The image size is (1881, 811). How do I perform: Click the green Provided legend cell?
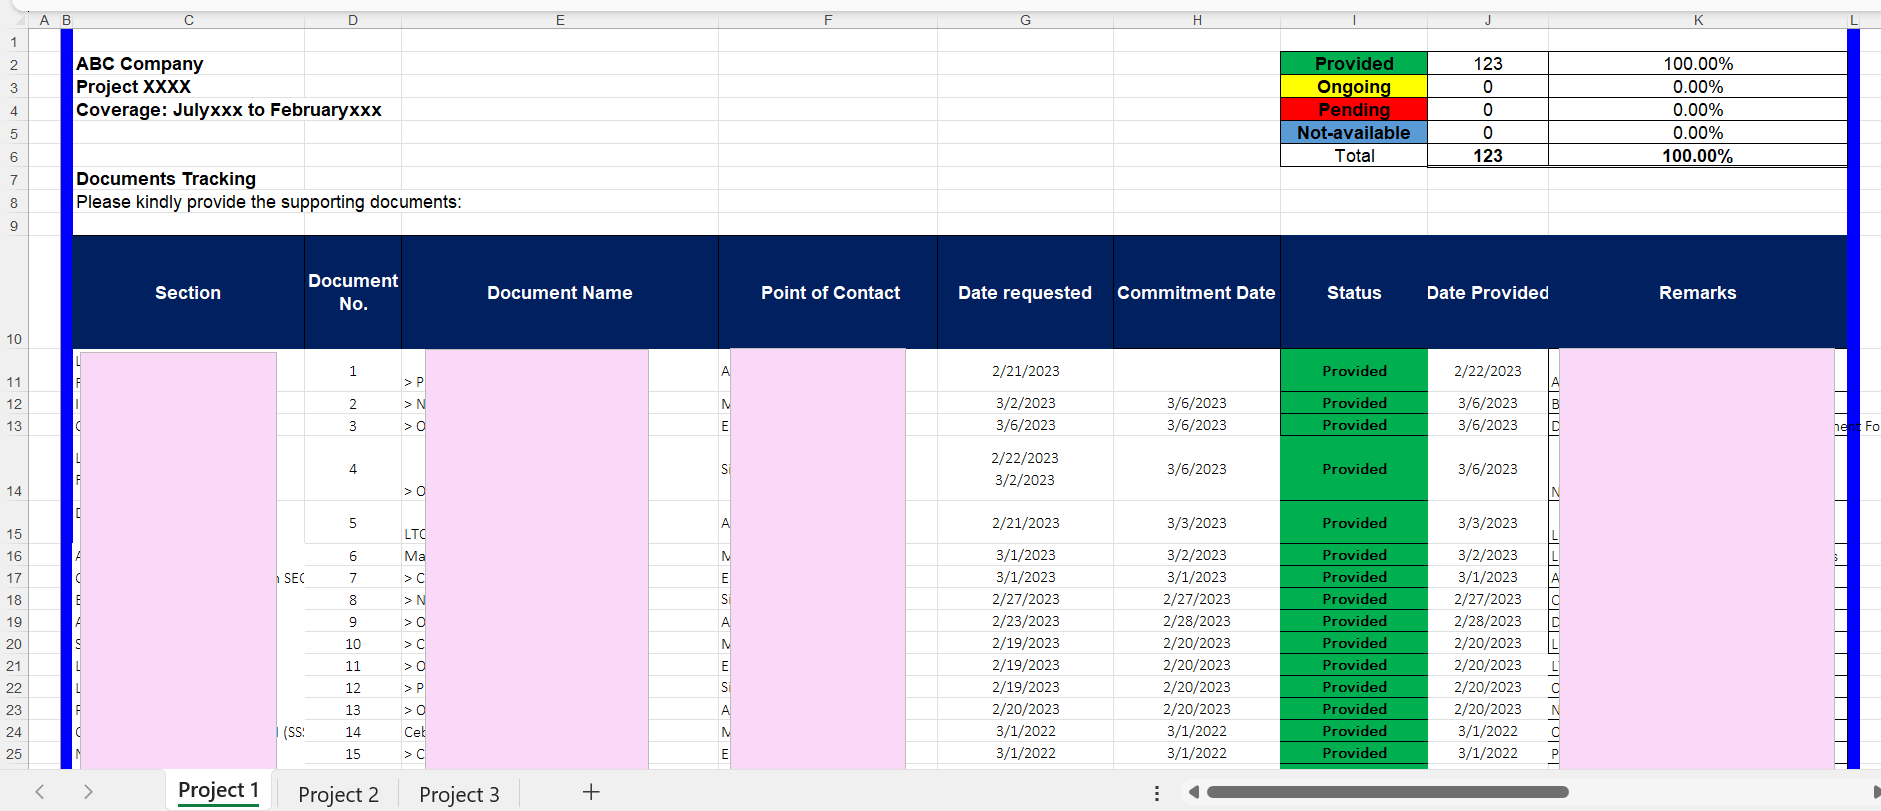(1354, 63)
